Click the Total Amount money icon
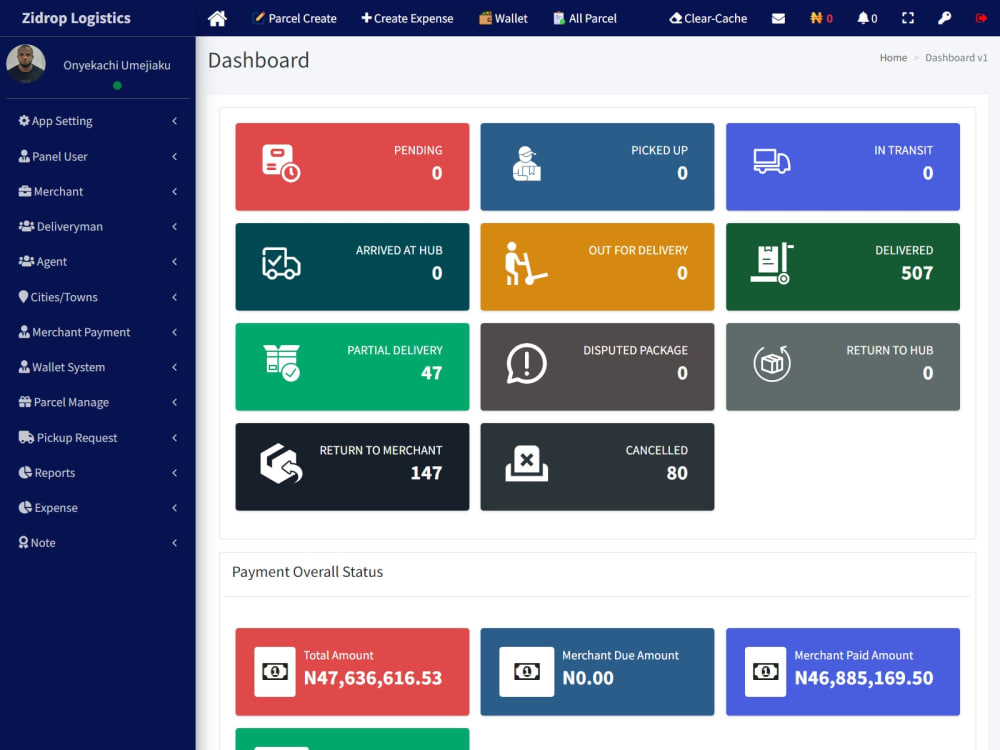 pos(275,672)
